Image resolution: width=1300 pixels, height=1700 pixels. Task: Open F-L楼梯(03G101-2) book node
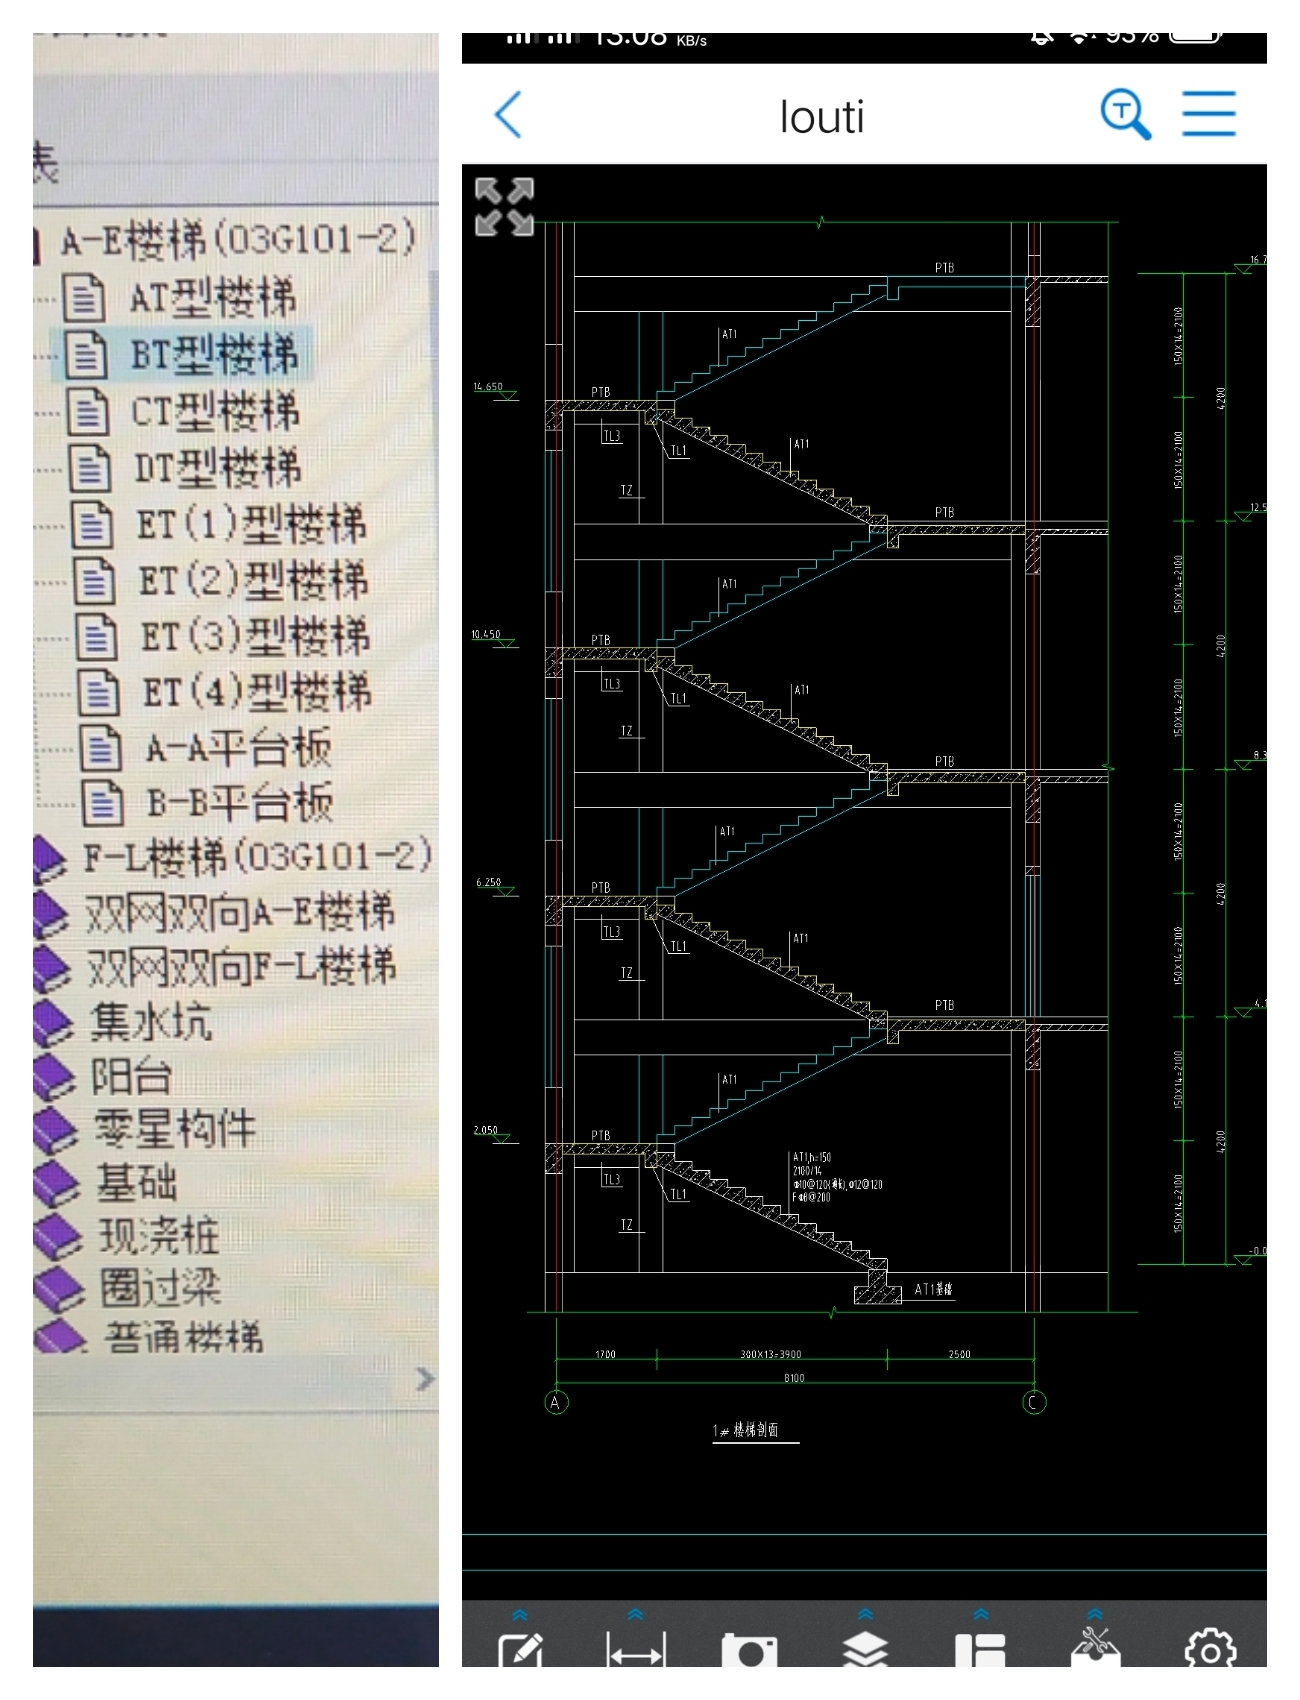(x=257, y=857)
